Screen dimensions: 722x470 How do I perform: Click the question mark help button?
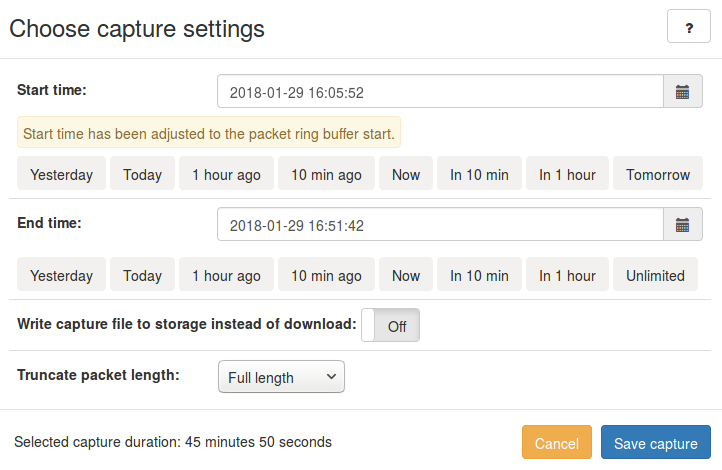(x=689, y=26)
